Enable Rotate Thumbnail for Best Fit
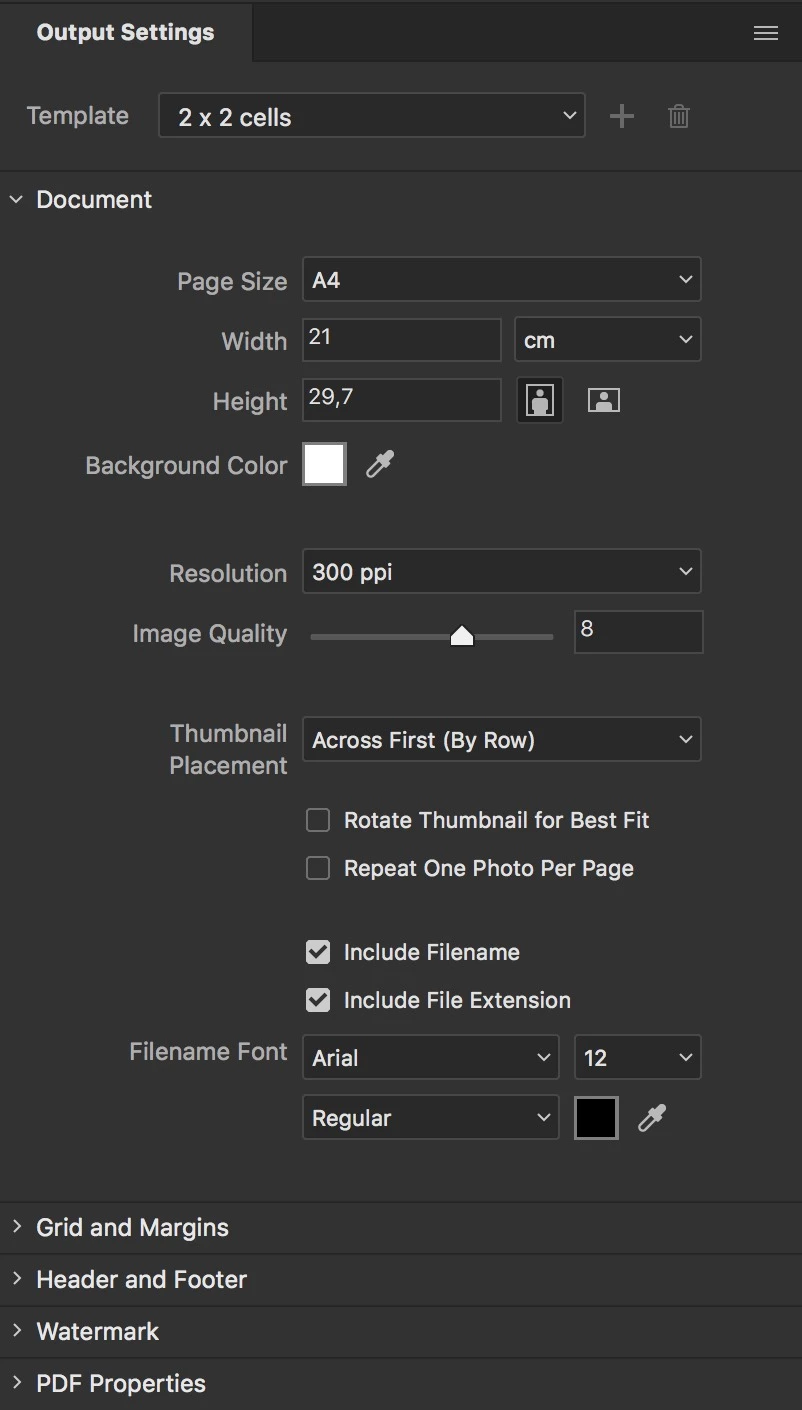This screenshot has width=802, height=1410. (318, 821)
